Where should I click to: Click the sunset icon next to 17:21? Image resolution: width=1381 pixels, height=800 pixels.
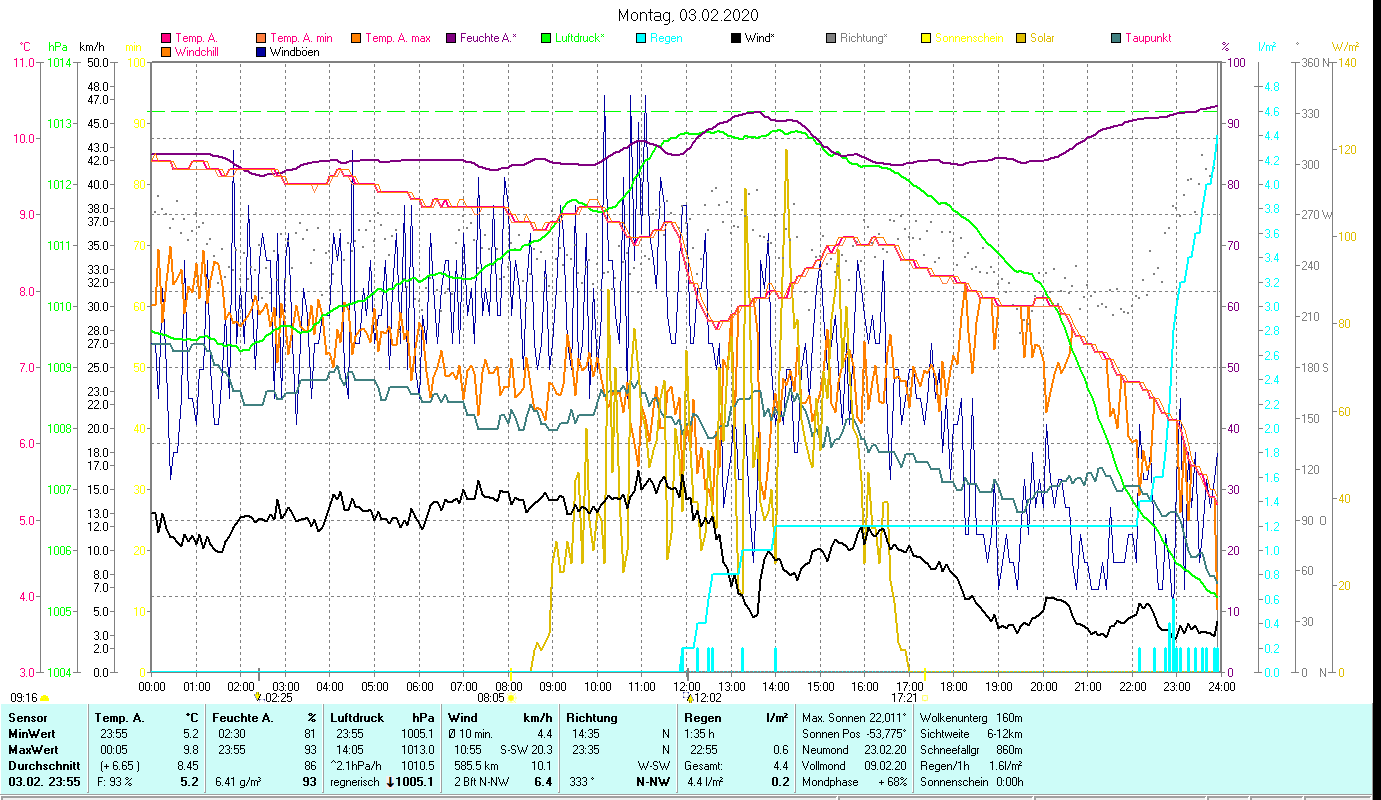click(x=923, y=698)
